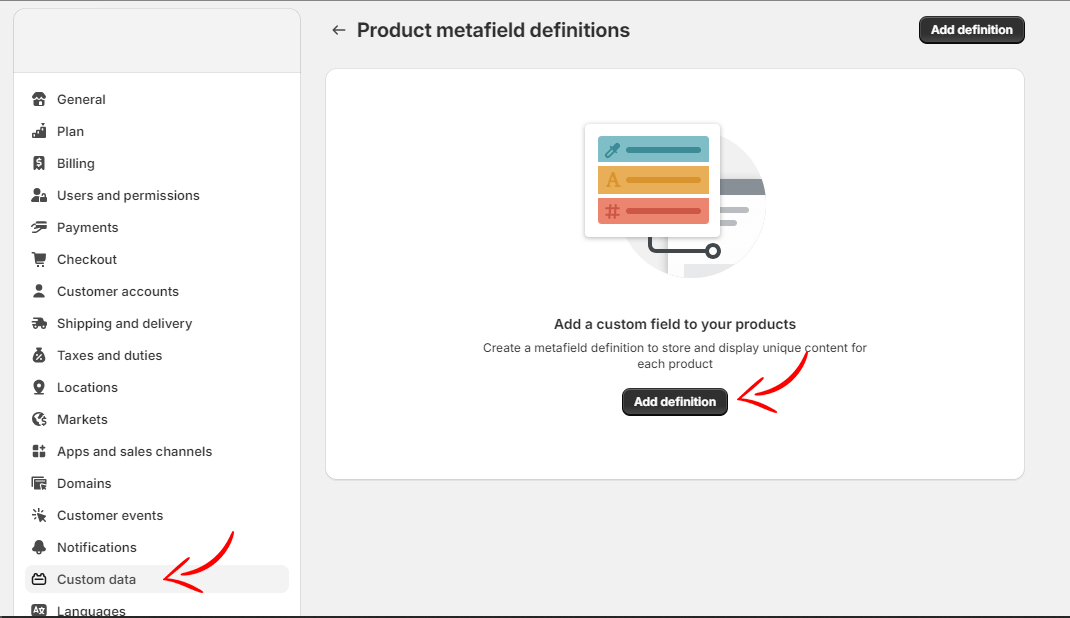This screenshot has height=618, width=1070.
Task: Navigate to Customer events
Action: (110, 515)
